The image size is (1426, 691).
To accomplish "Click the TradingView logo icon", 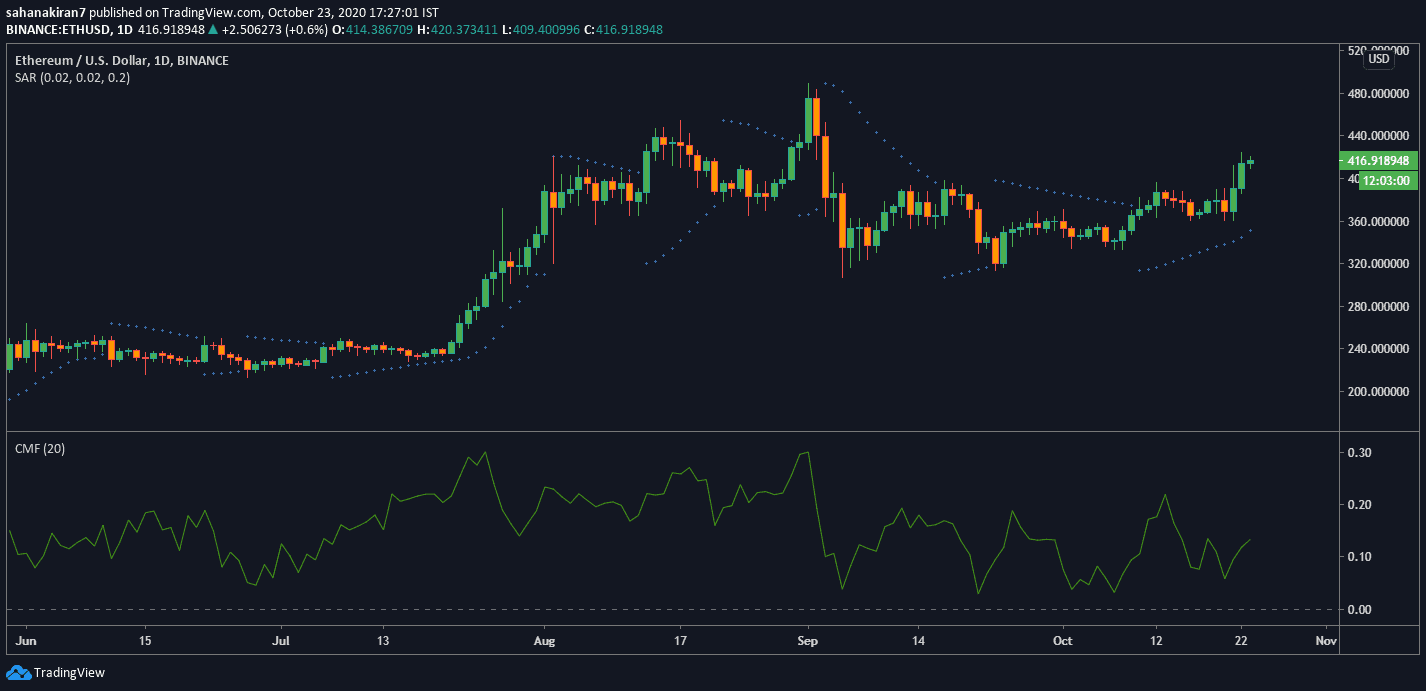I will tap(19, 672).
